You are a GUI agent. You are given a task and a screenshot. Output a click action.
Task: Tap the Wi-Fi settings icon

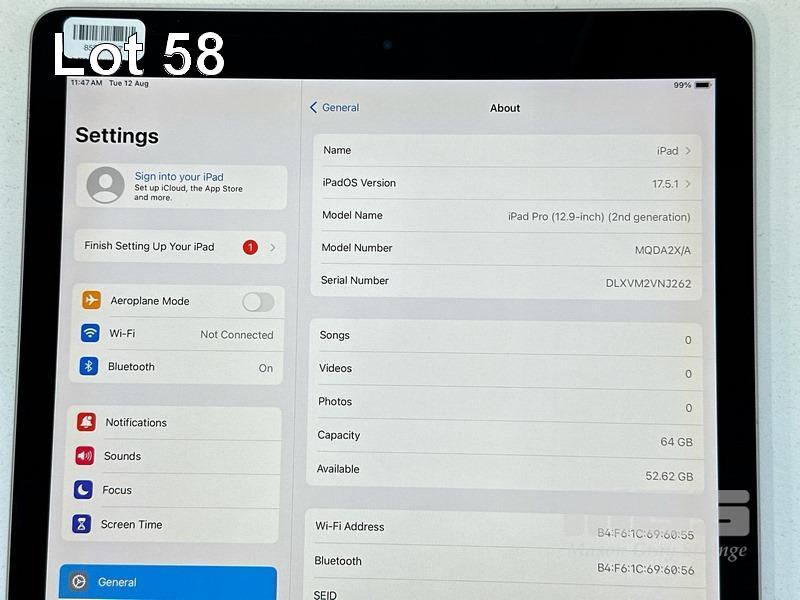(91, 334)
